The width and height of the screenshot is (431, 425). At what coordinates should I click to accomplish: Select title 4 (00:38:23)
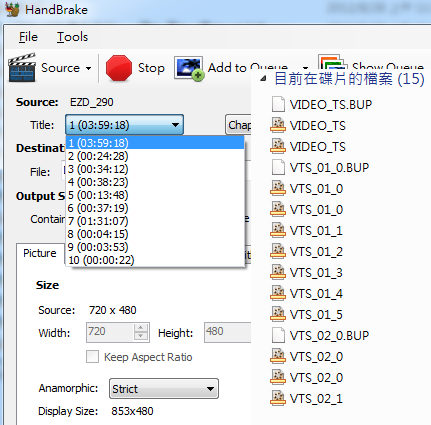[155, 182]
